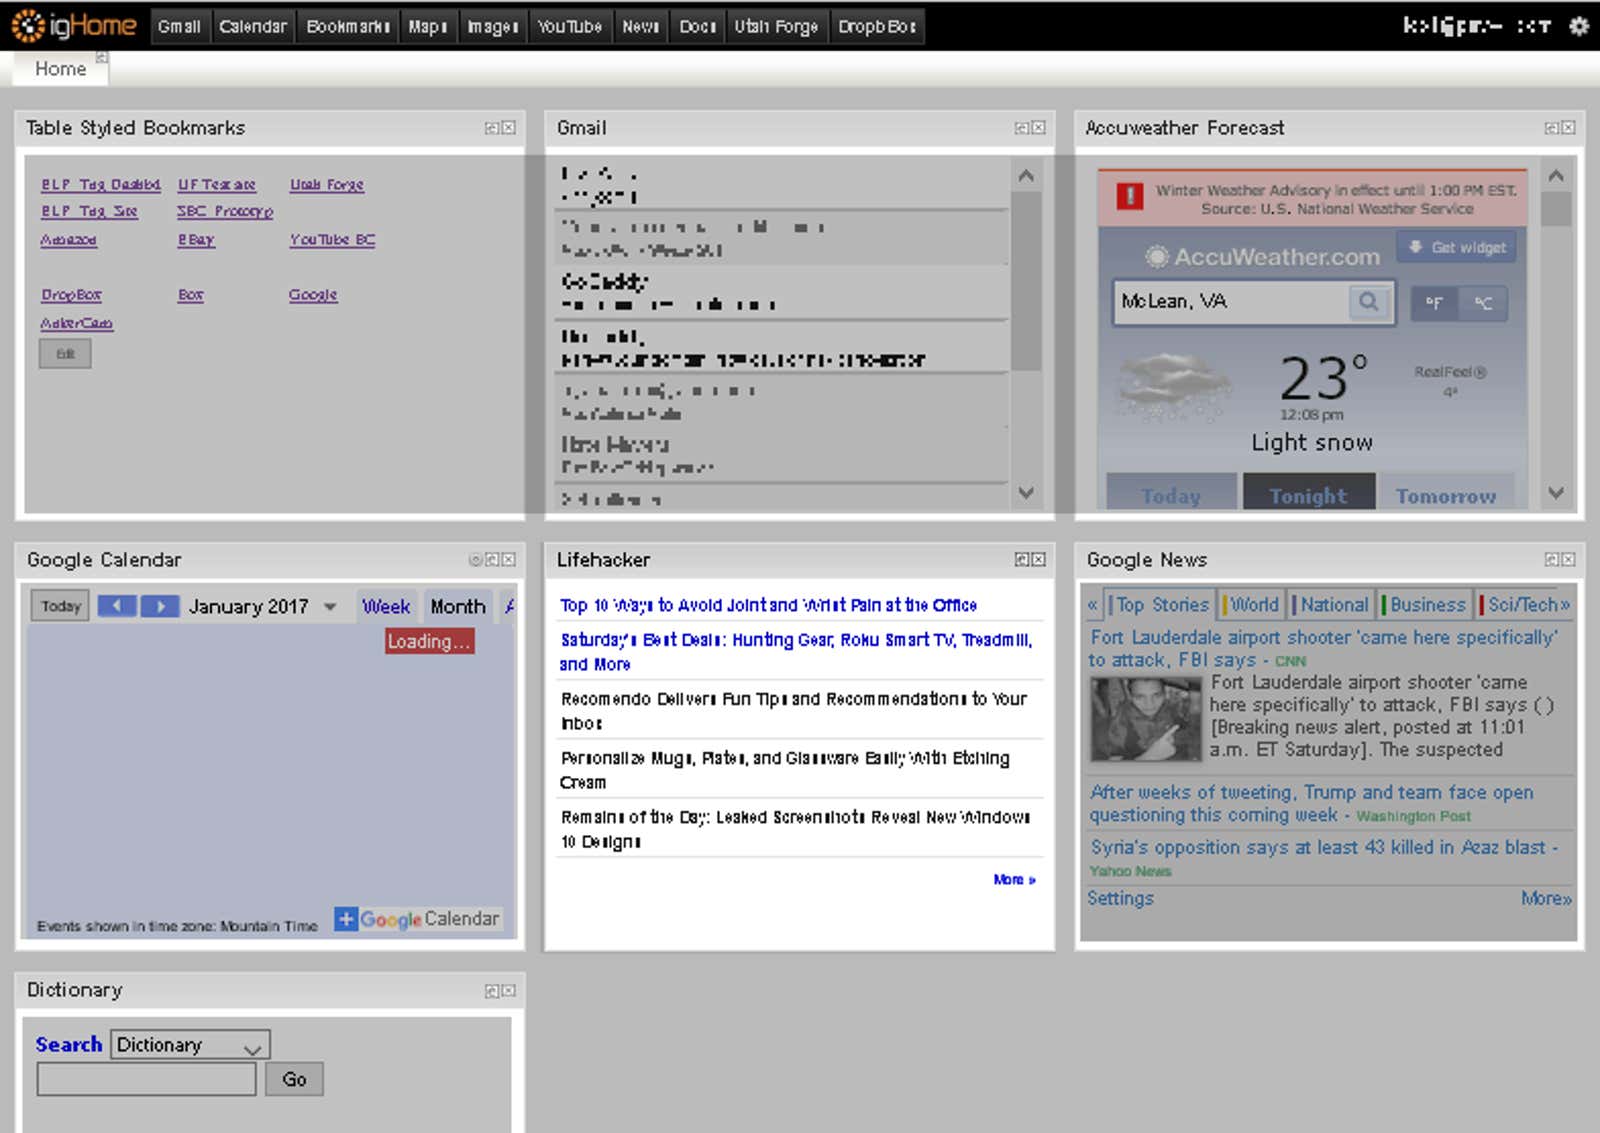Open the January 2017 date dropdown
The height and width of the screenshot is (1133, 1600).
[x=331, y=607]
